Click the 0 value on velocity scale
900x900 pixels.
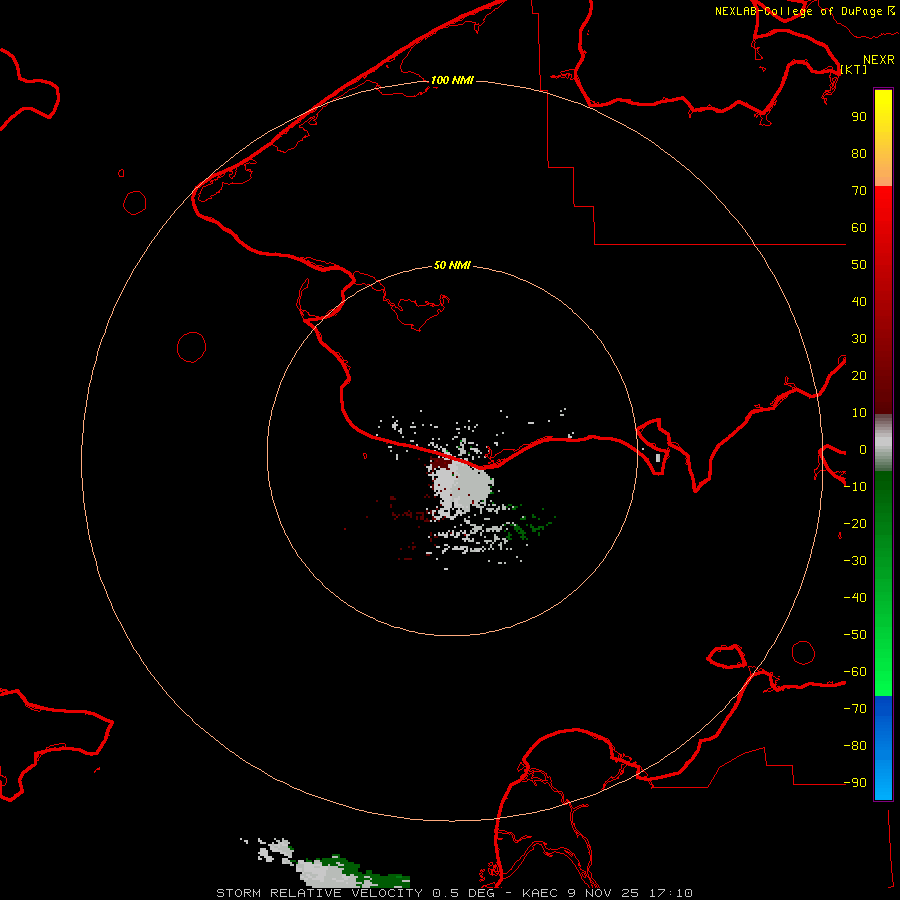[x=863, y=449]
